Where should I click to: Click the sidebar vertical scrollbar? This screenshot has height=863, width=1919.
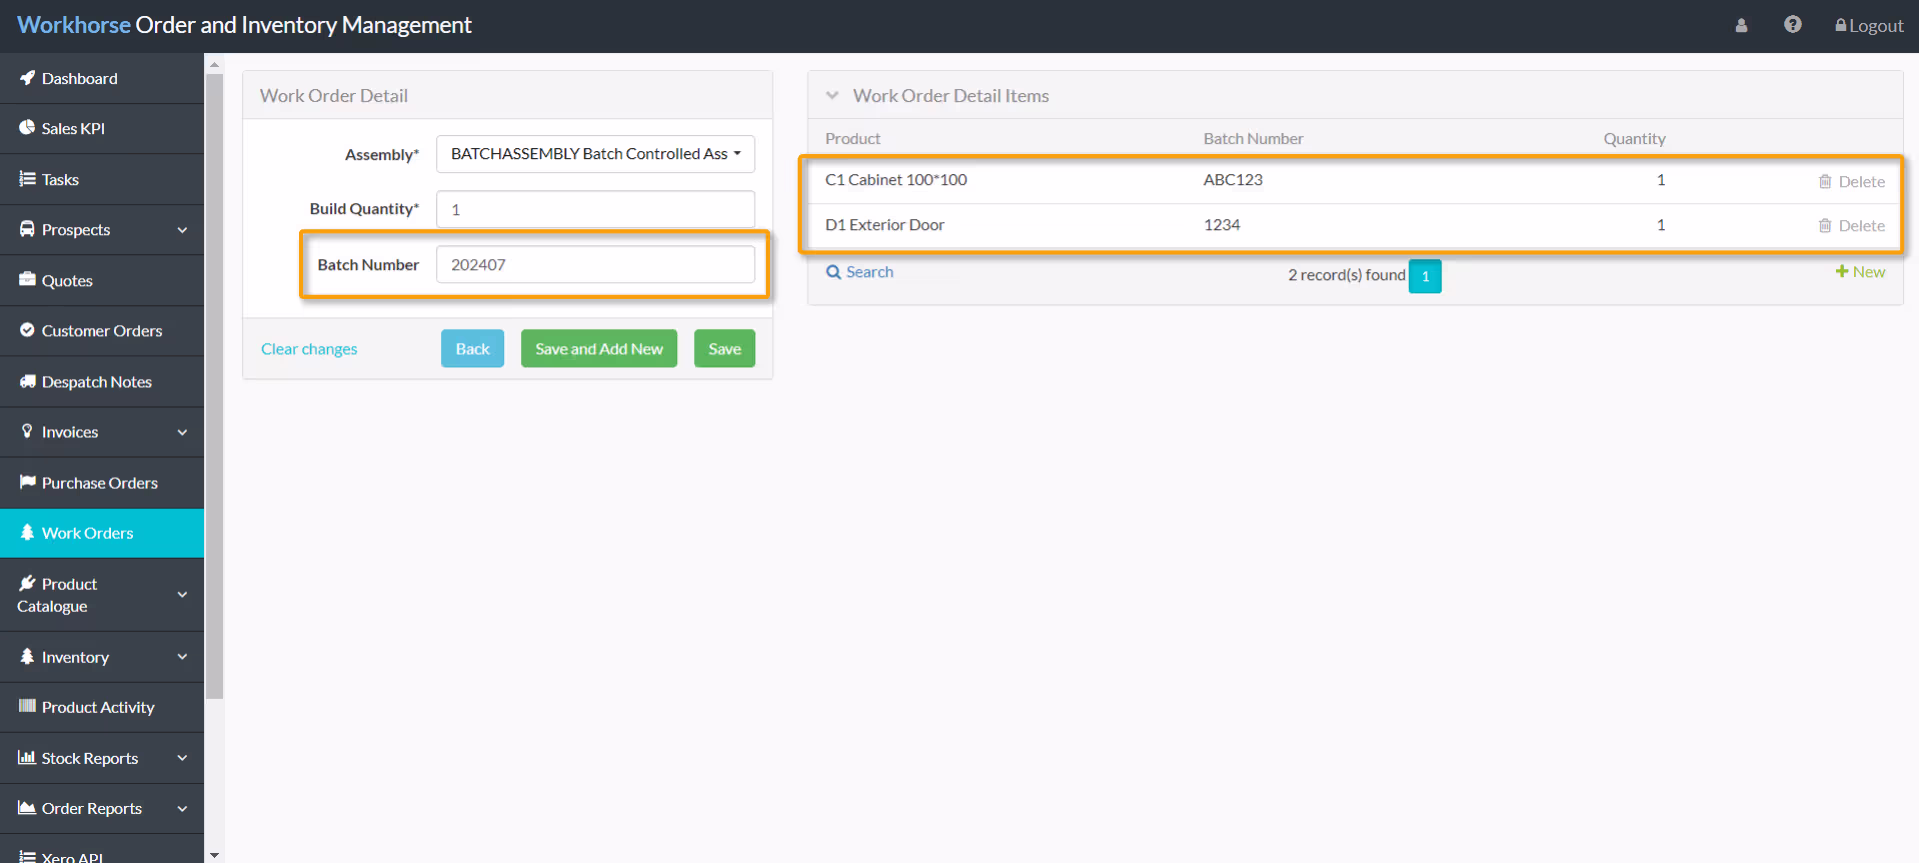[x=214, y=386]
